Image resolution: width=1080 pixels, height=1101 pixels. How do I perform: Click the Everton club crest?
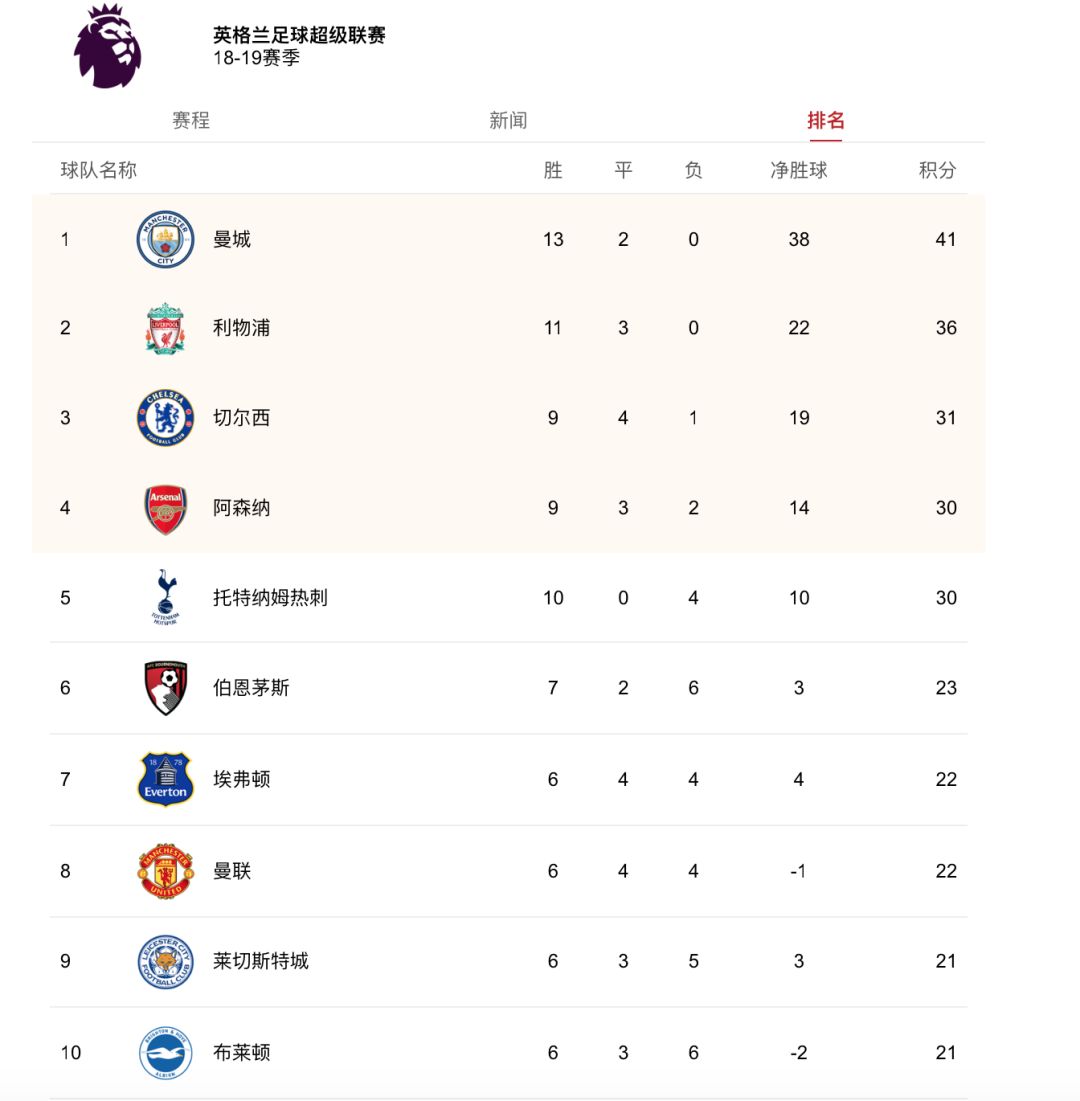pos(165,779)
